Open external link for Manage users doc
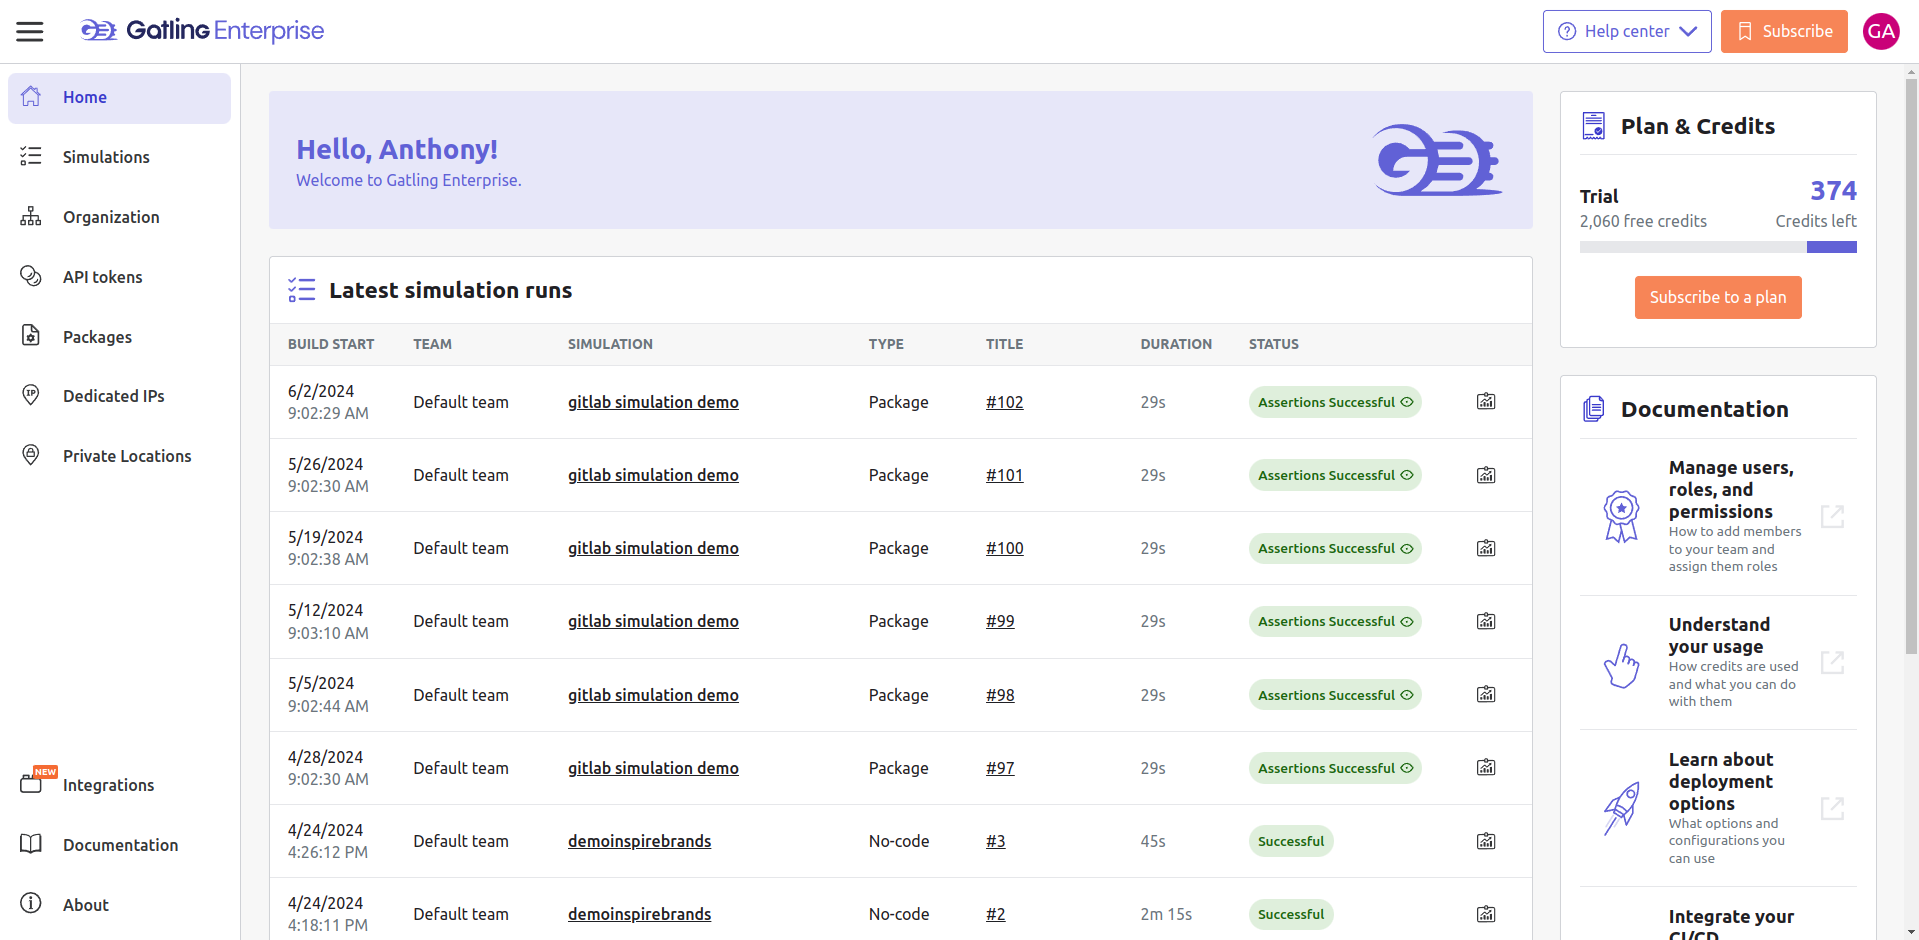The width and height of the screenshot is (1919, 940). (x=1831, y=516)
